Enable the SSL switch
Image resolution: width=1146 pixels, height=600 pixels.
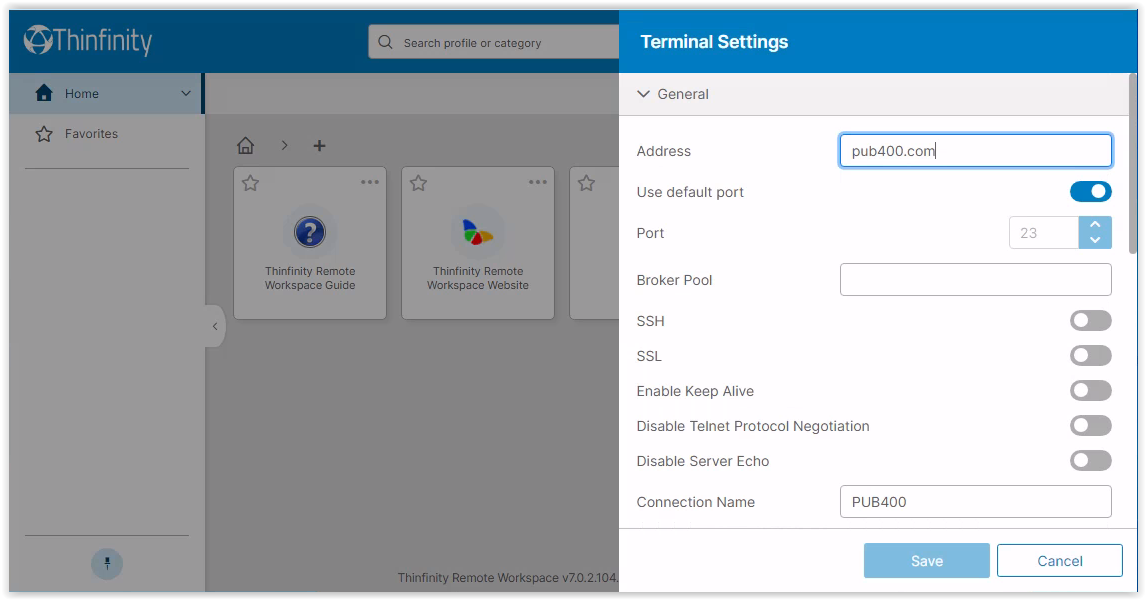[1090, 355]
